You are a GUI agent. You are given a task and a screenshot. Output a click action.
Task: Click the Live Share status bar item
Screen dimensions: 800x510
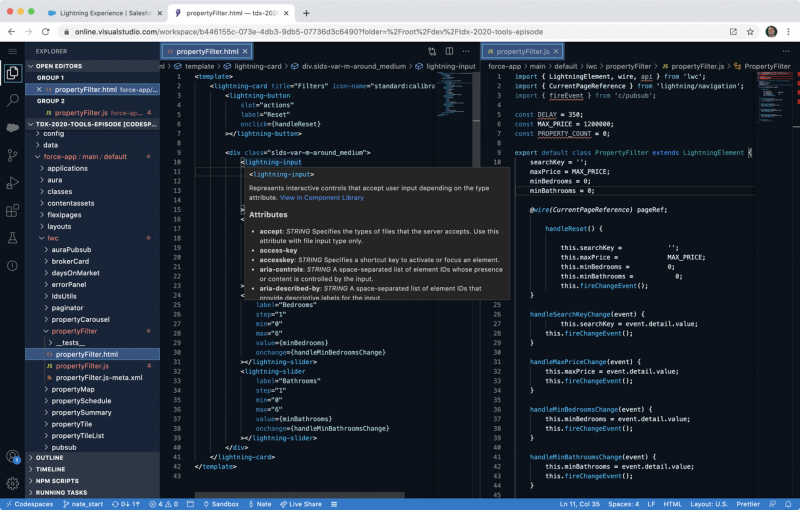coord(304,504)
